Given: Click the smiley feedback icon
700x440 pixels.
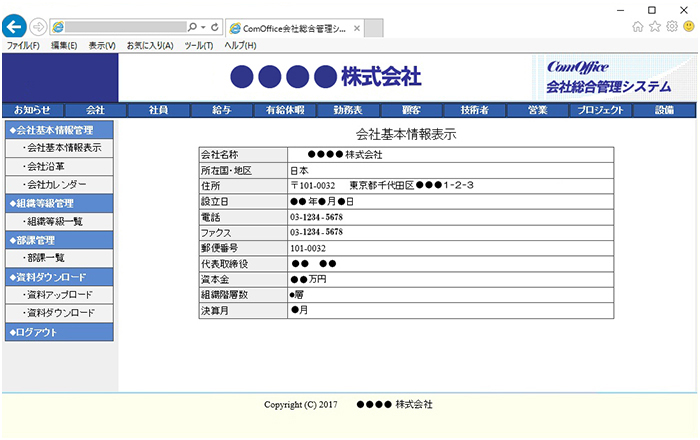Looking at the screenshot, I should pyautogui.click(x=687, y=27).
